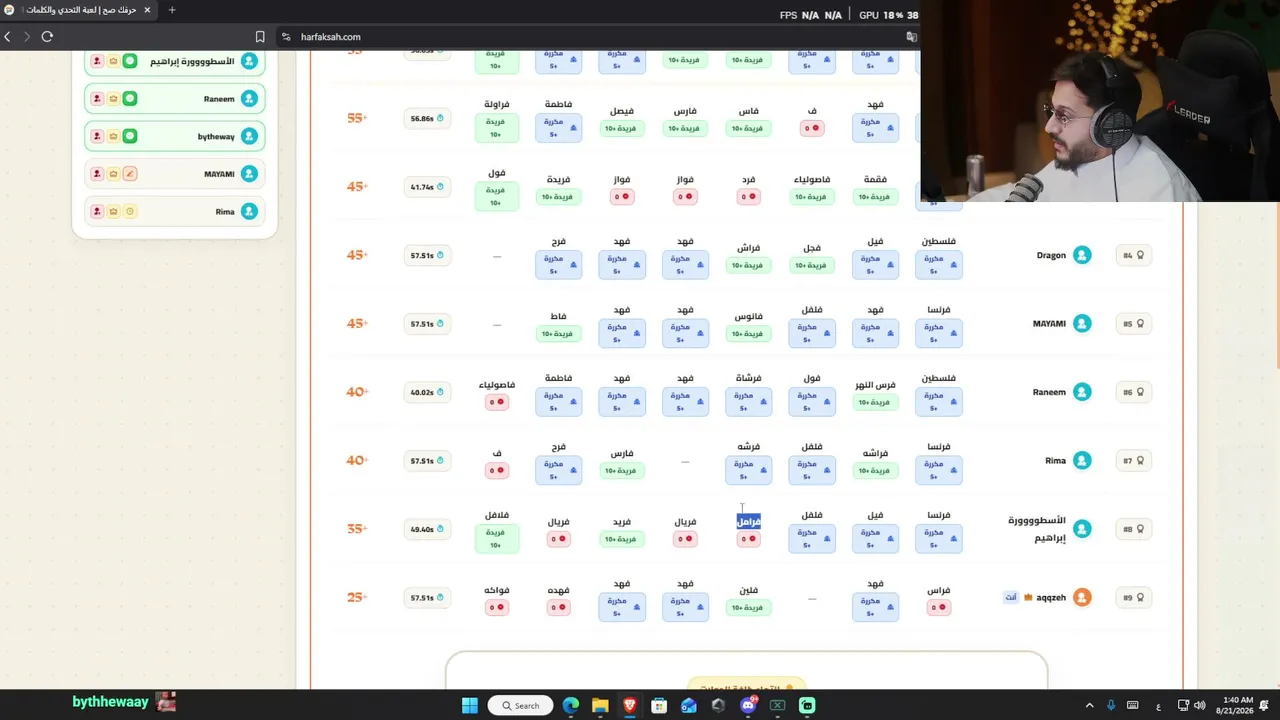Click rank #9 medal badge

tap(1133, 598)
